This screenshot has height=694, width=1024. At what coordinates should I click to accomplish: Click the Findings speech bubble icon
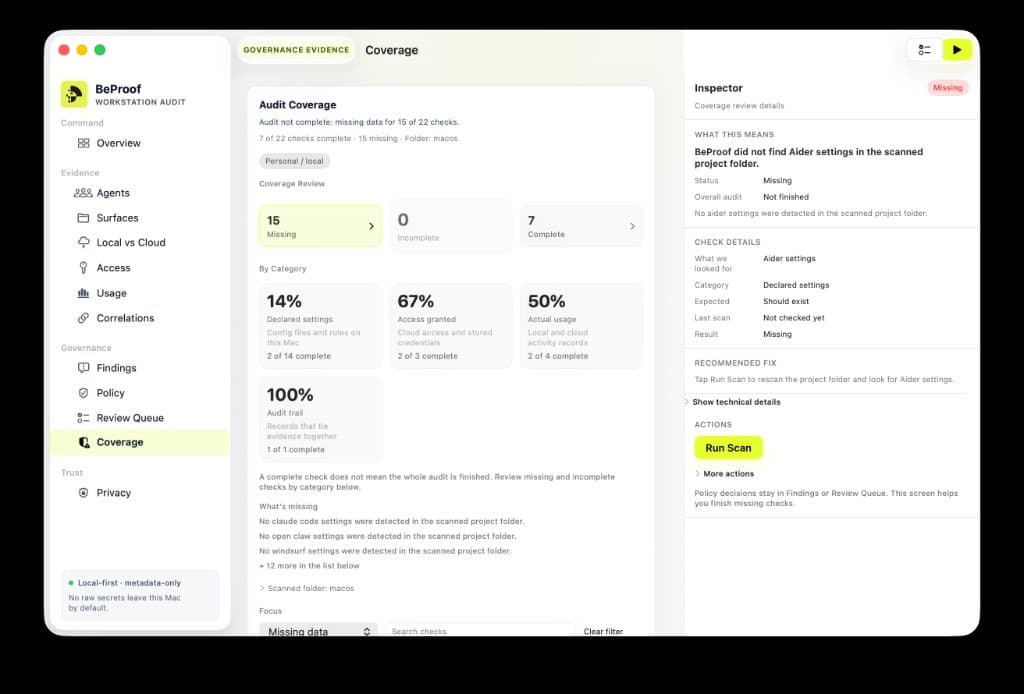point(84,368)
